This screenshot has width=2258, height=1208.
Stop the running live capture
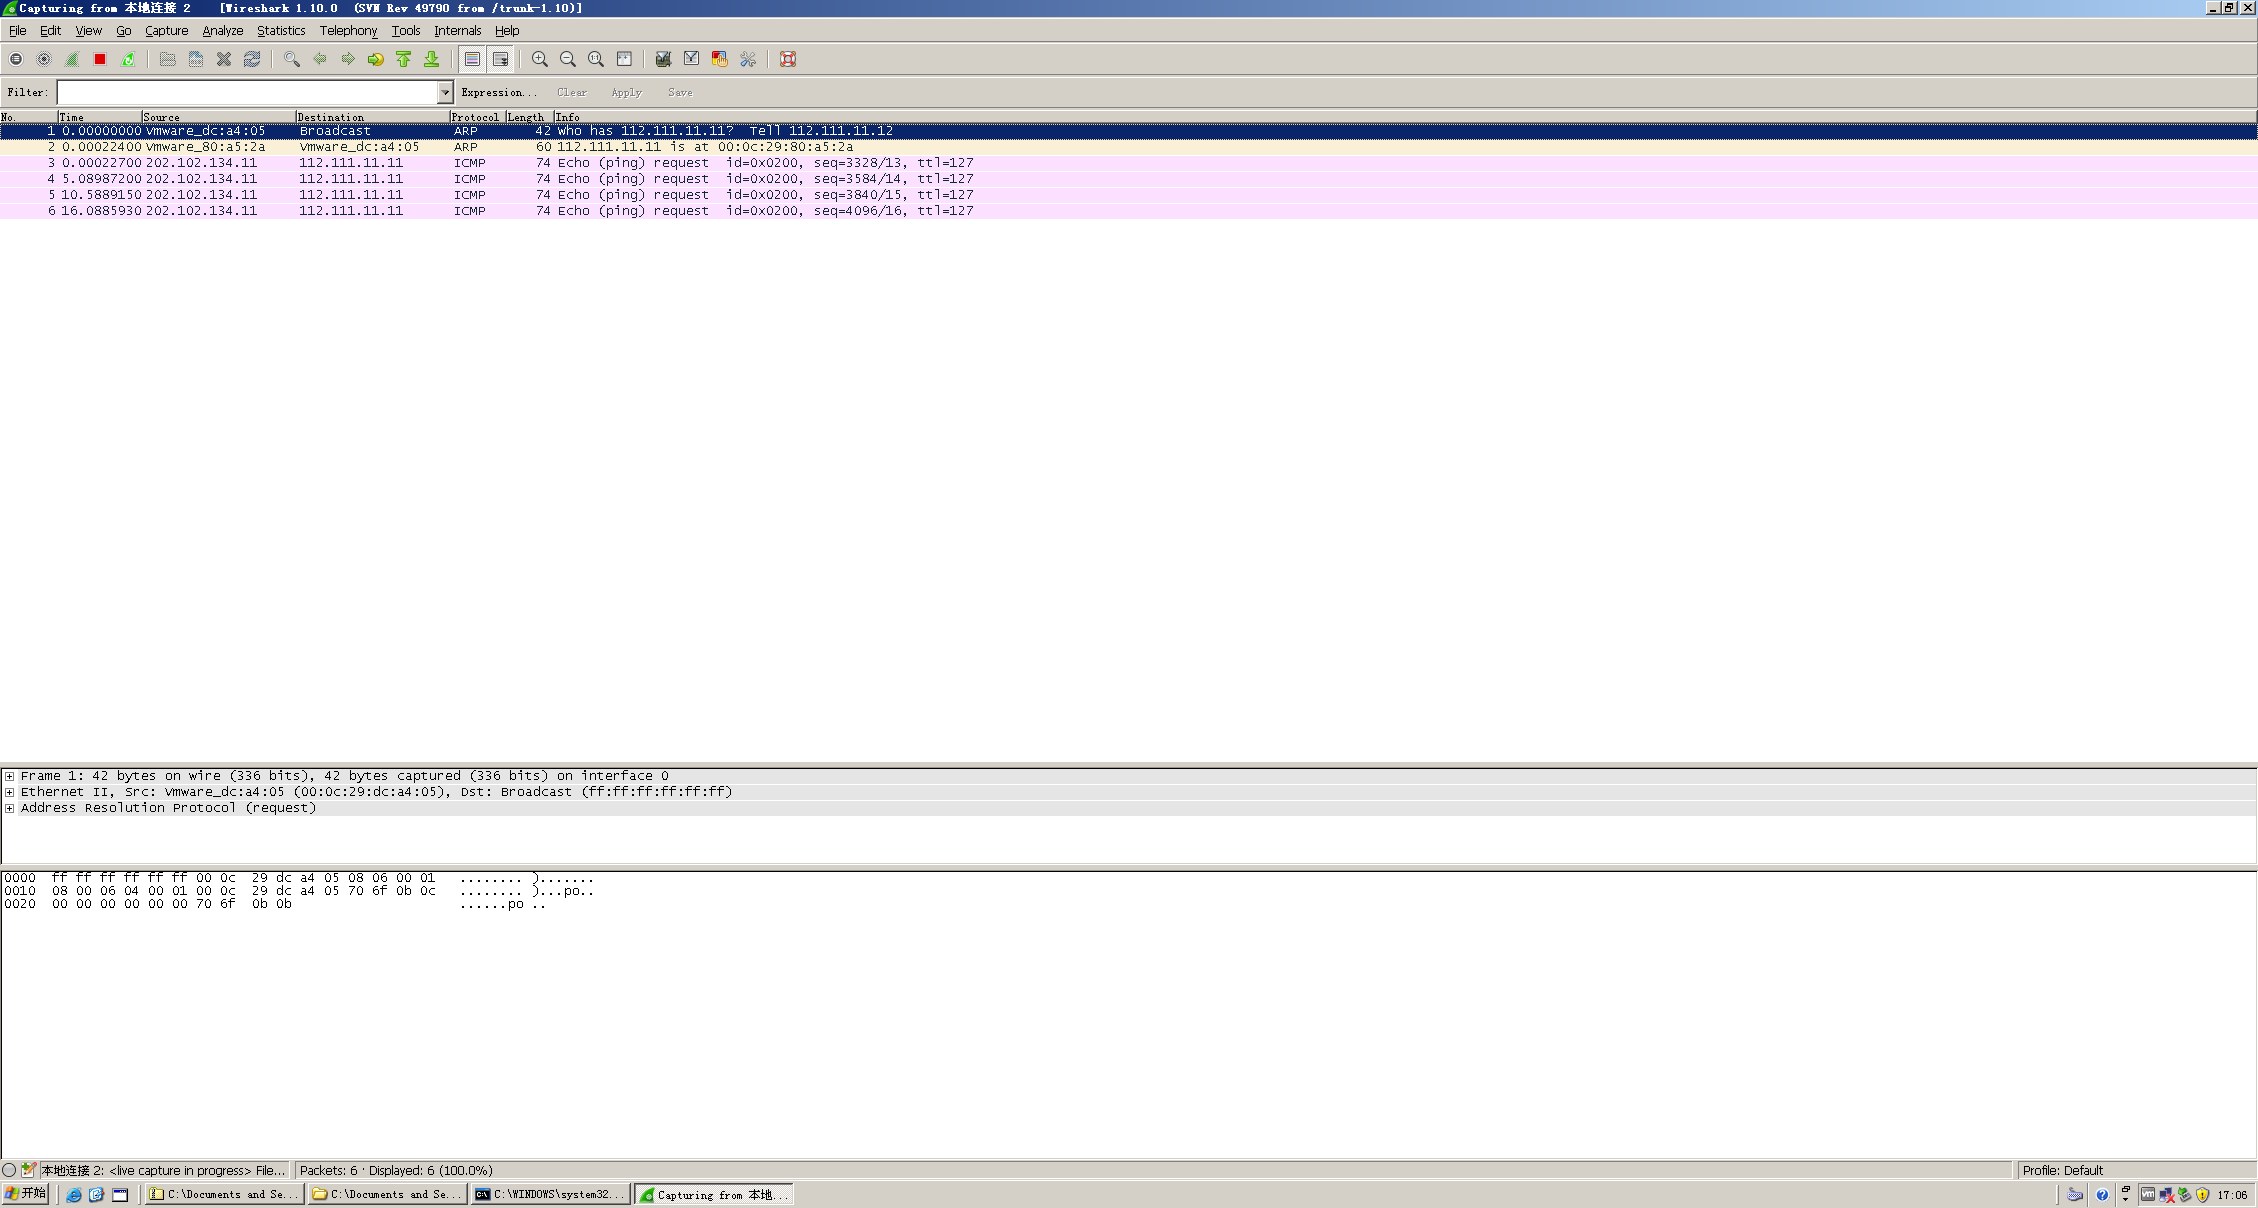[100, 59]
